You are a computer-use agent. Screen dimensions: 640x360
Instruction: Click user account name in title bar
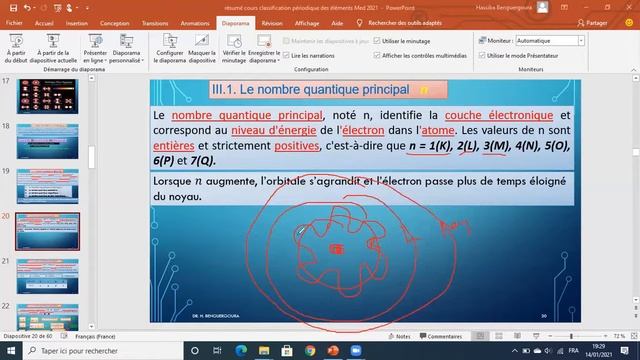504,7
